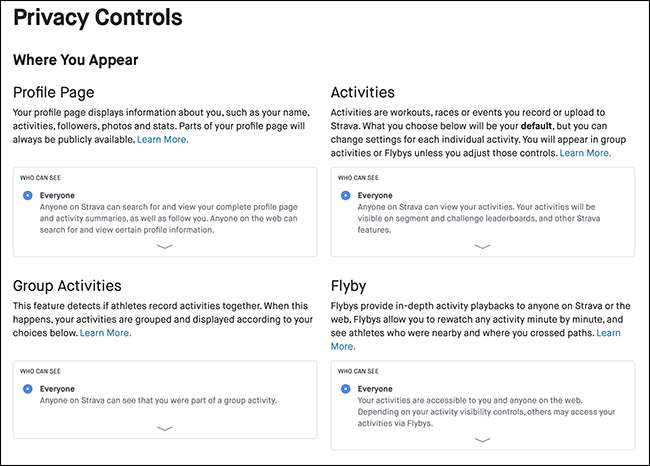Select Everyone radio for Activities
The height and width of the screenshot is (466, 650).
345,196
